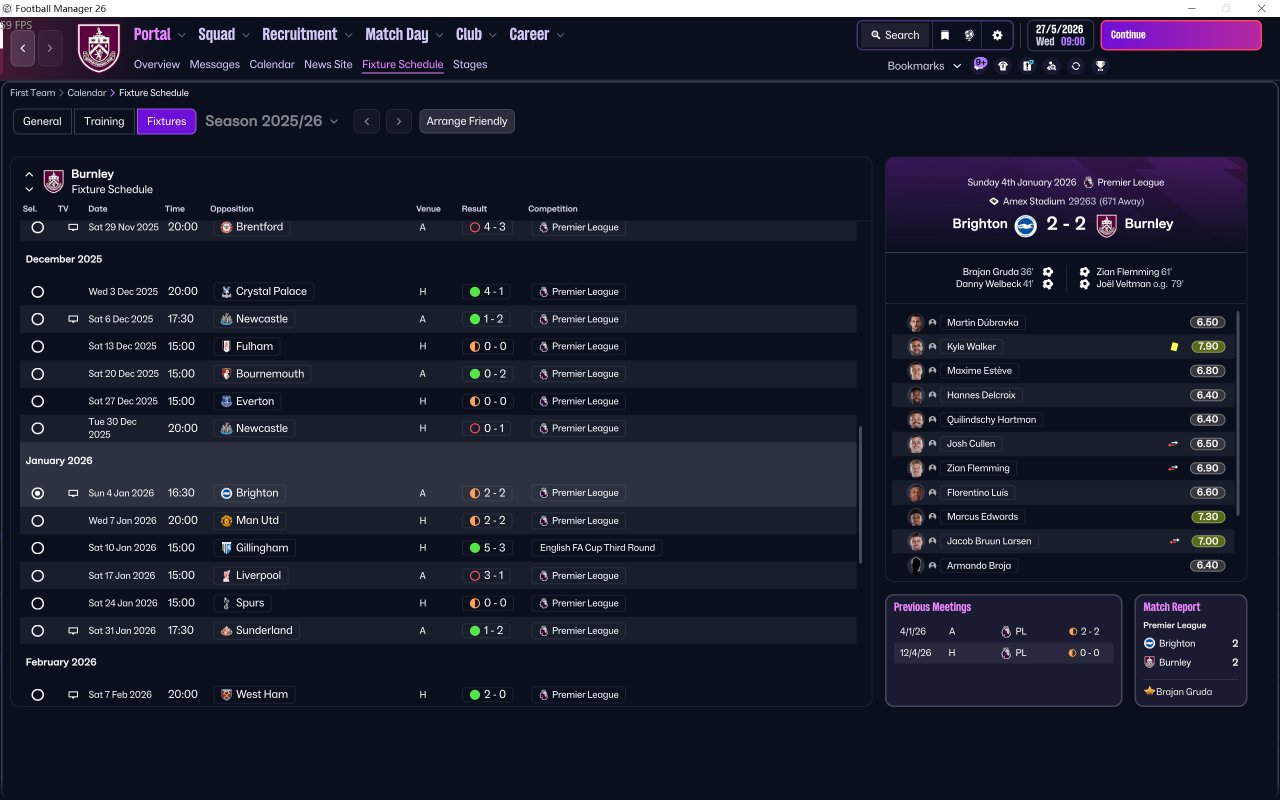Open the First Team breadcrumb link
Image resolution: width=1280 pixels, height=800 pixels.
[33, 93]
